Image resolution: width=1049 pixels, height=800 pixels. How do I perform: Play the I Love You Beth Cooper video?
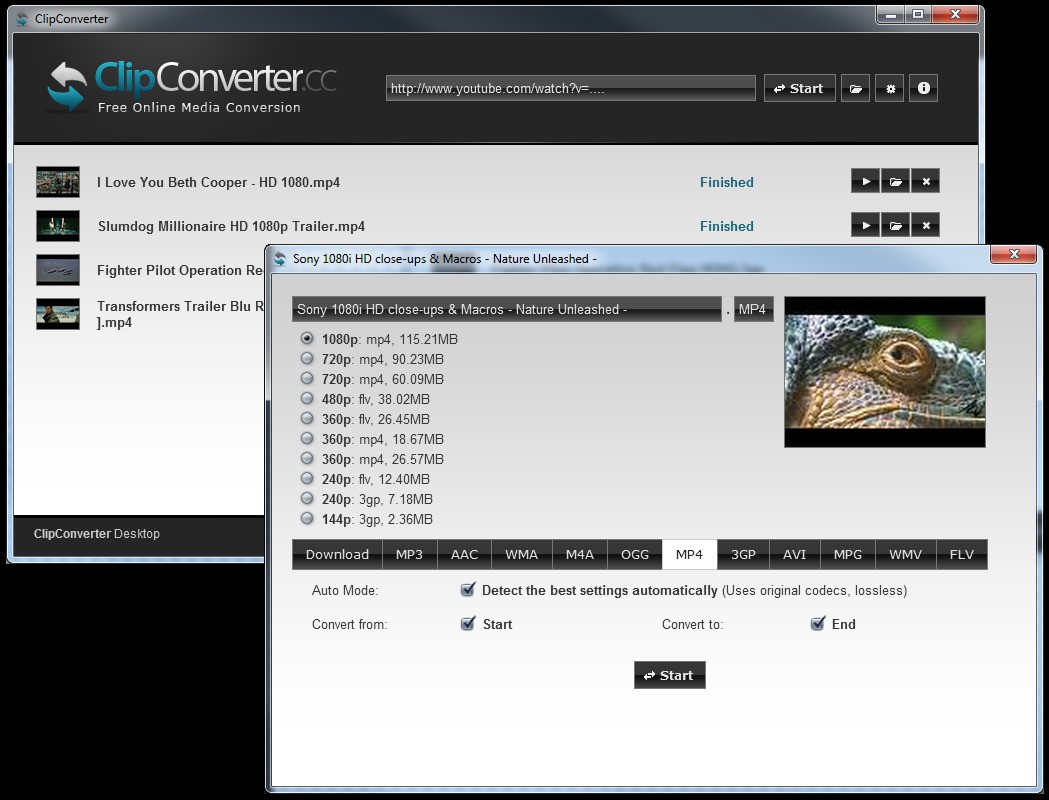pyautogui.click(x=865, y=181)
